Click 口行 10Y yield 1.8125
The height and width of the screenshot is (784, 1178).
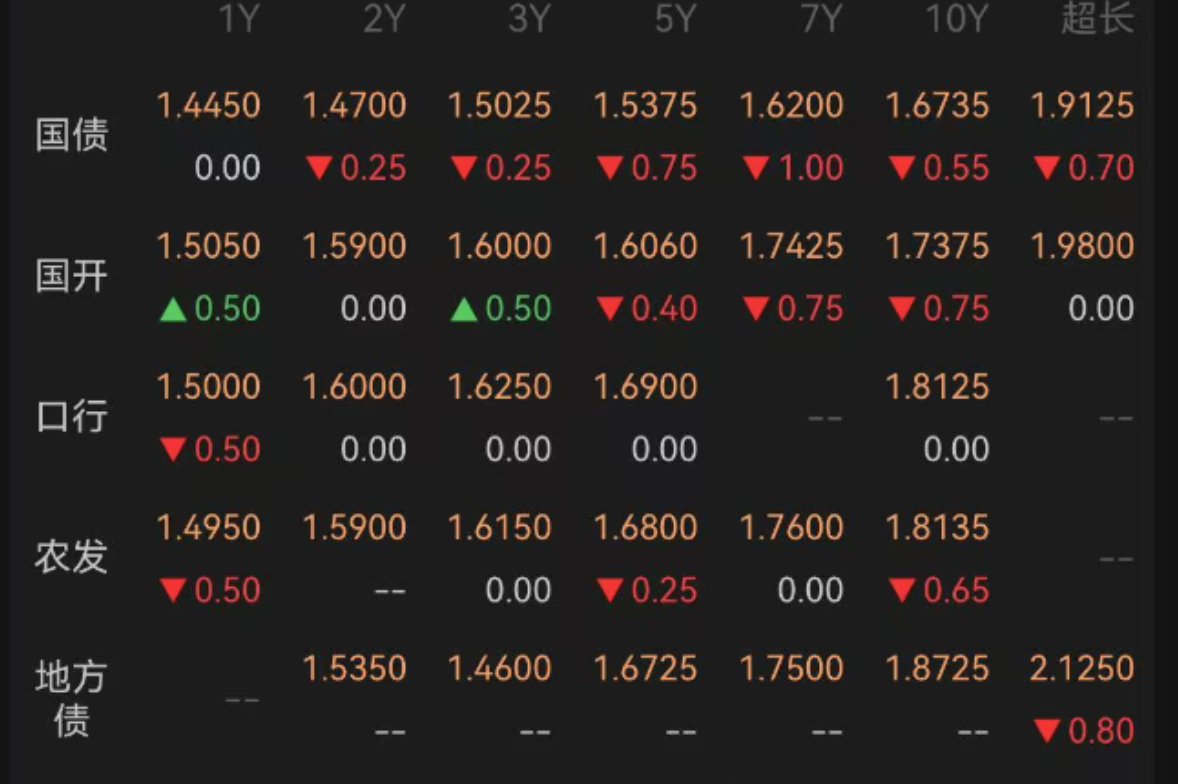point(937,387)
